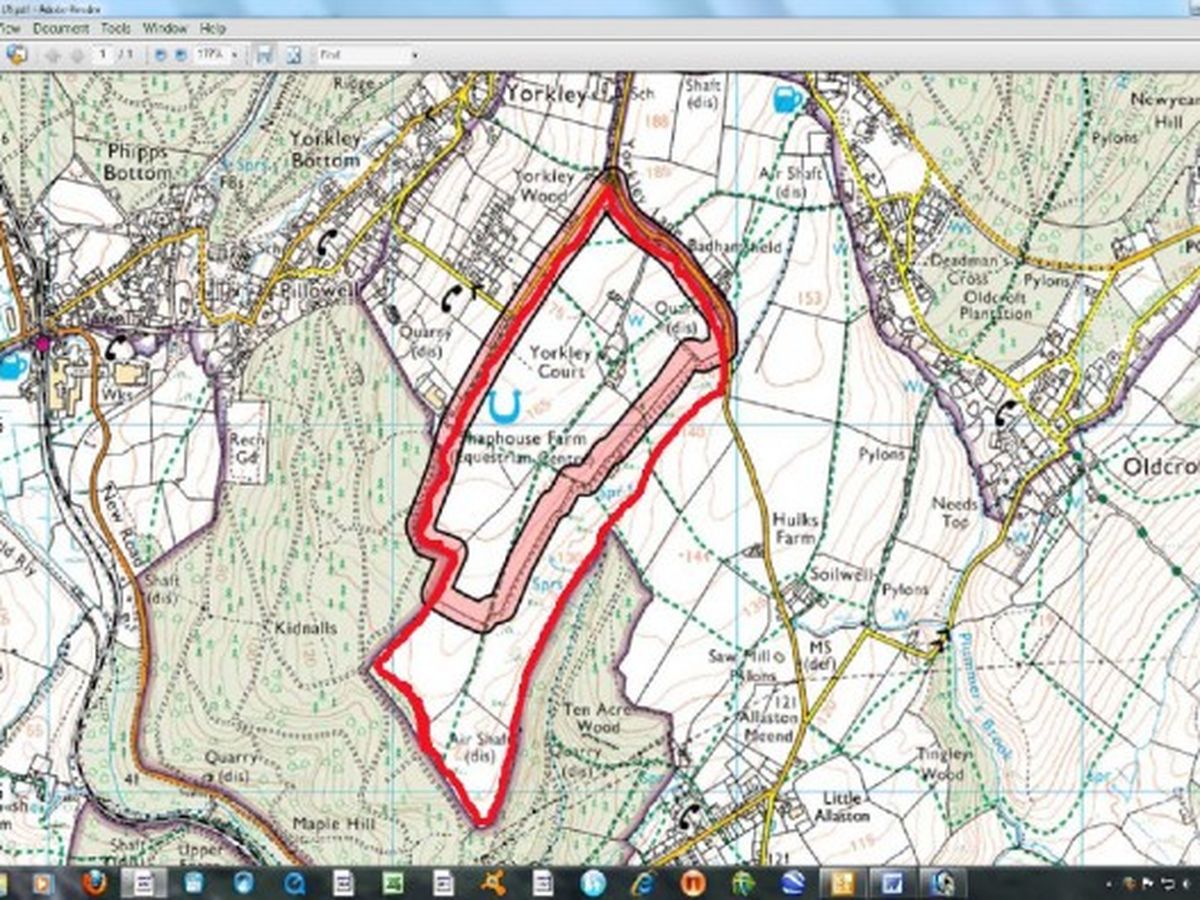1200x900 pixels.
Task: Open the Tools menu
Action: [116, 29]
